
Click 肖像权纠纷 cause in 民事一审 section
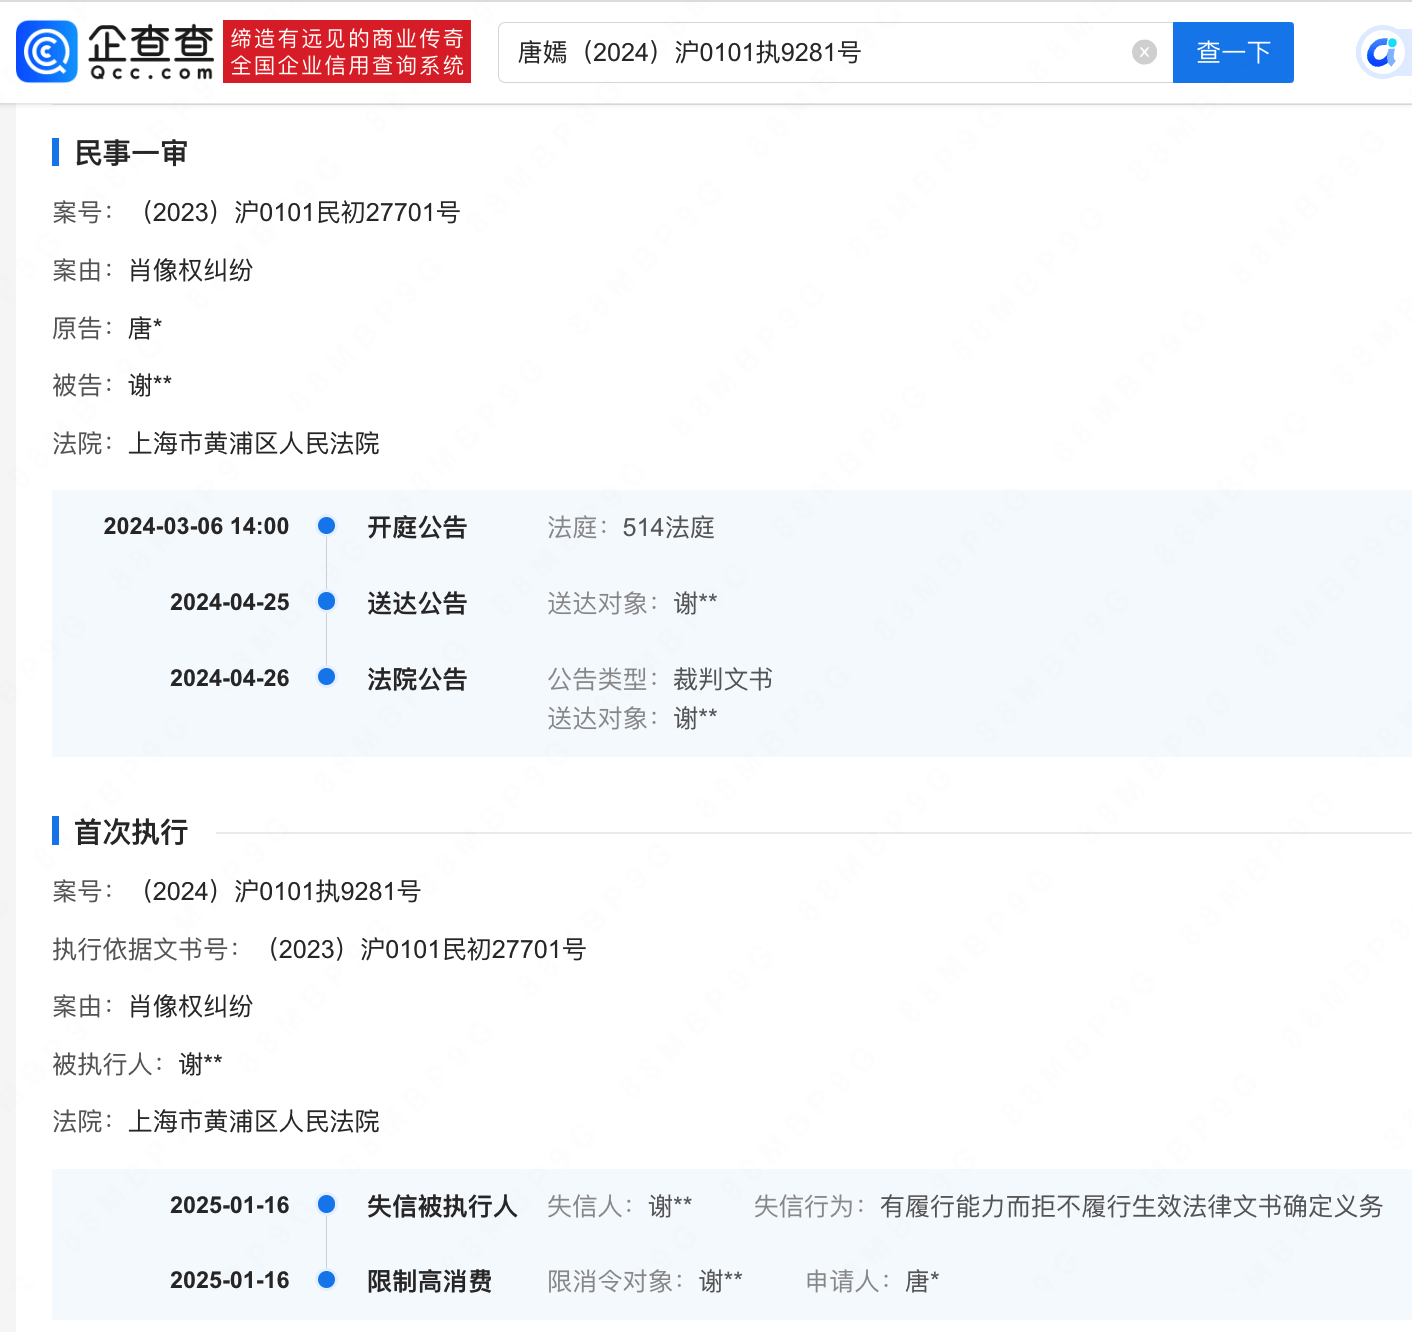click(191, 270)
